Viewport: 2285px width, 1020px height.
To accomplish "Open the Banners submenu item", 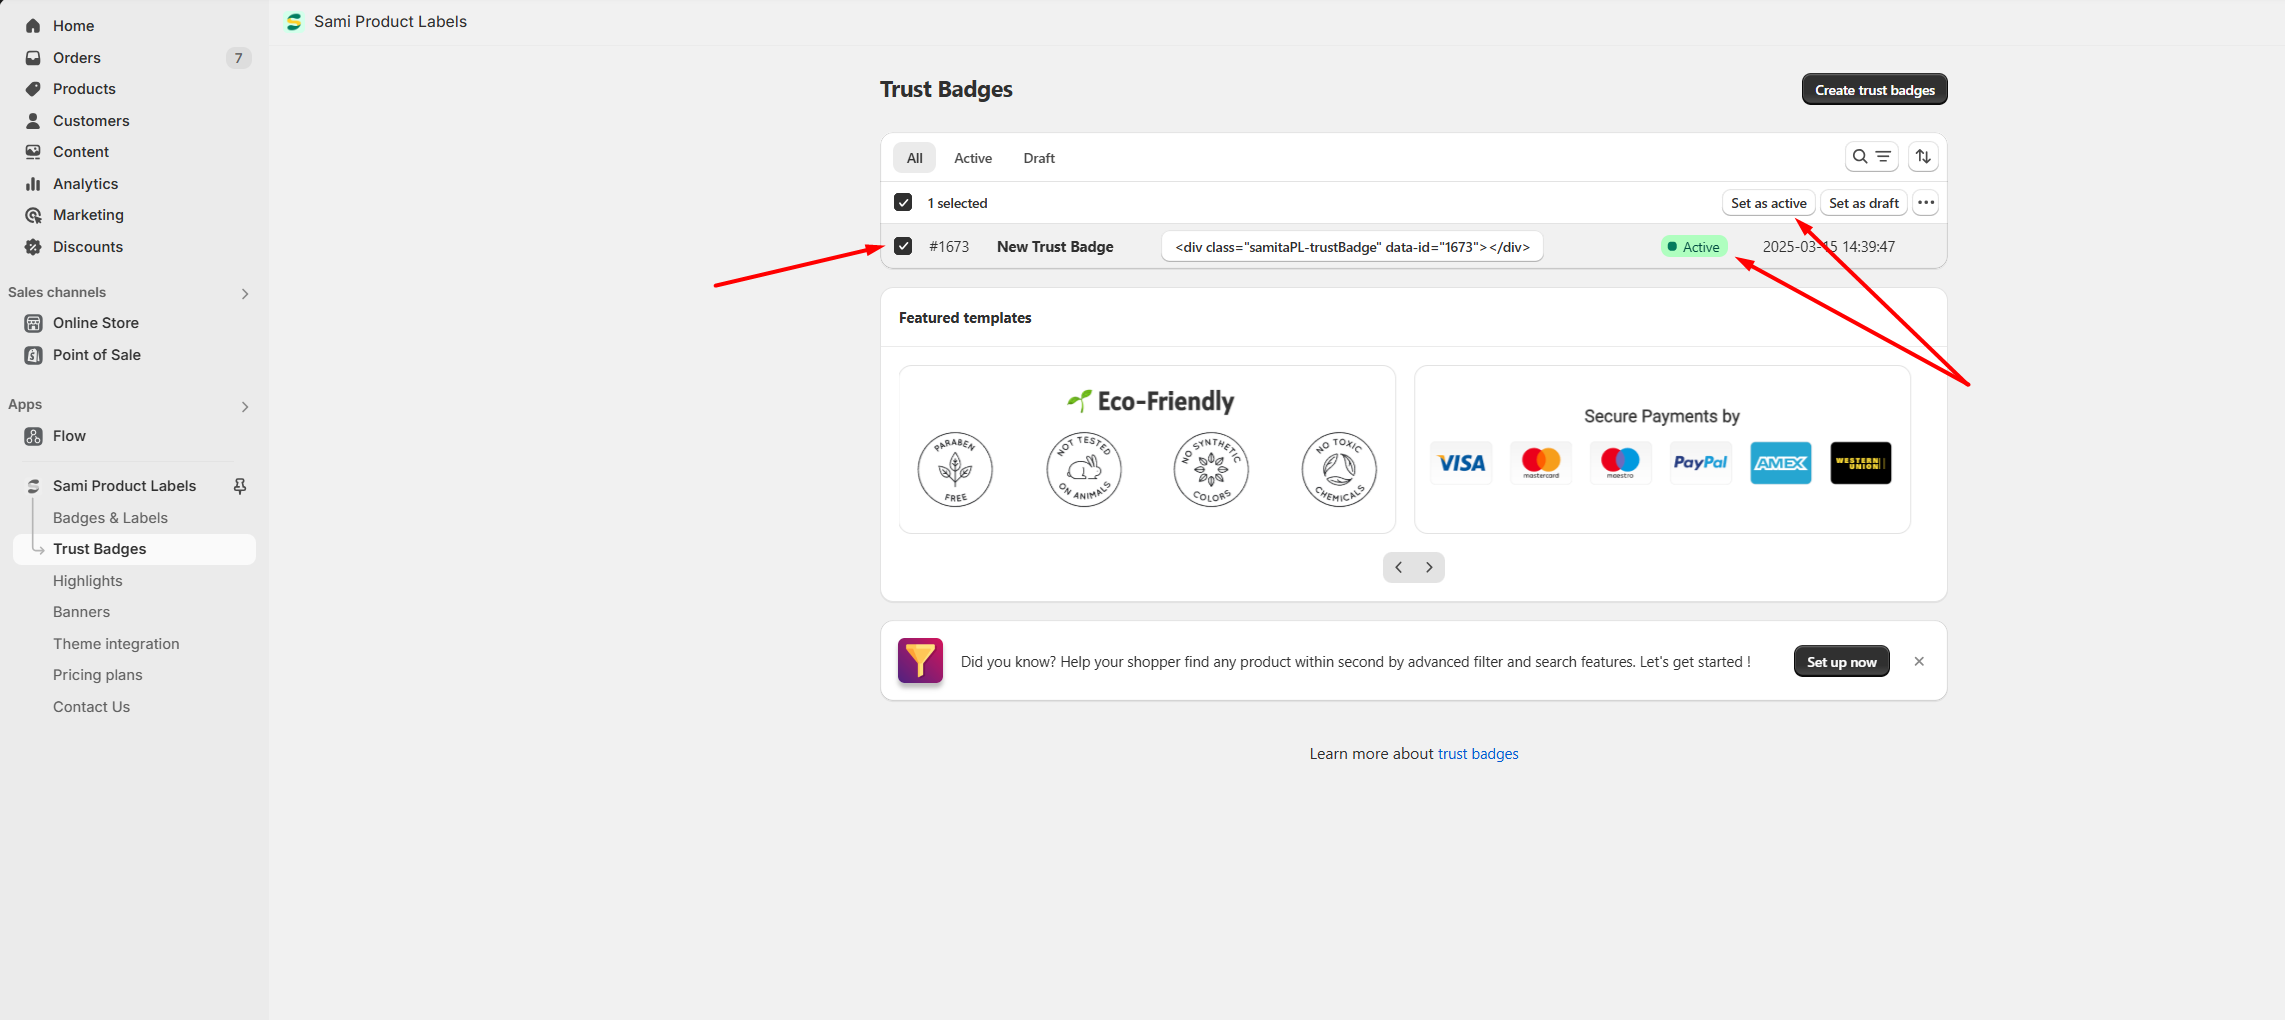I will coord(81,612).
